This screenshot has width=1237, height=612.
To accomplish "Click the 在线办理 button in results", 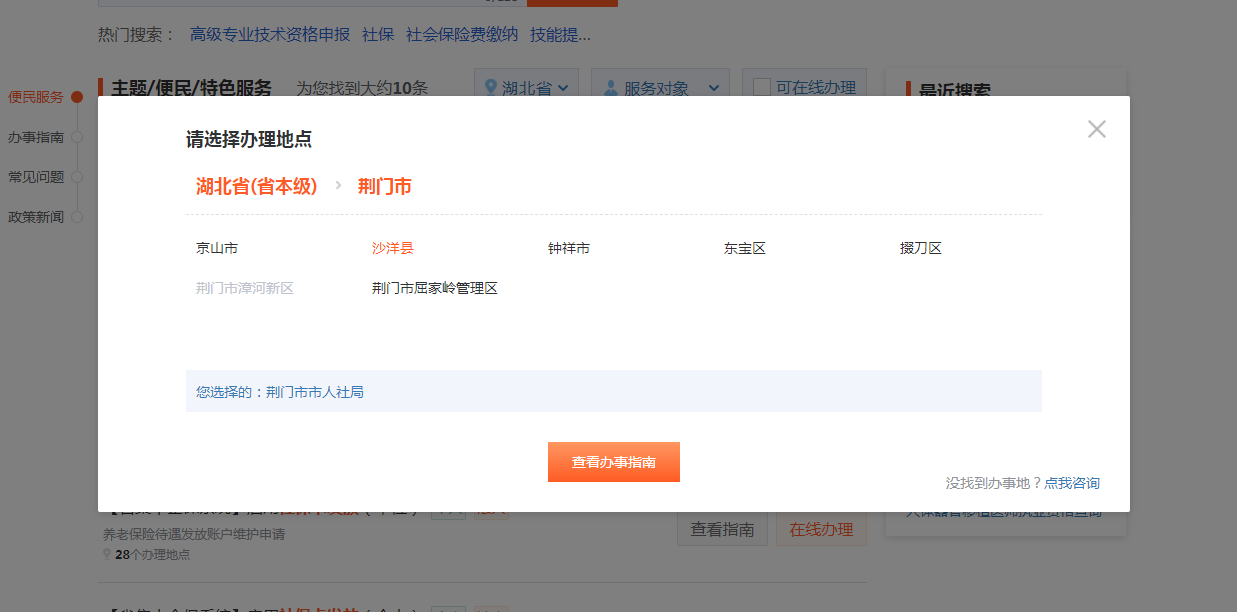I will 820,529.
